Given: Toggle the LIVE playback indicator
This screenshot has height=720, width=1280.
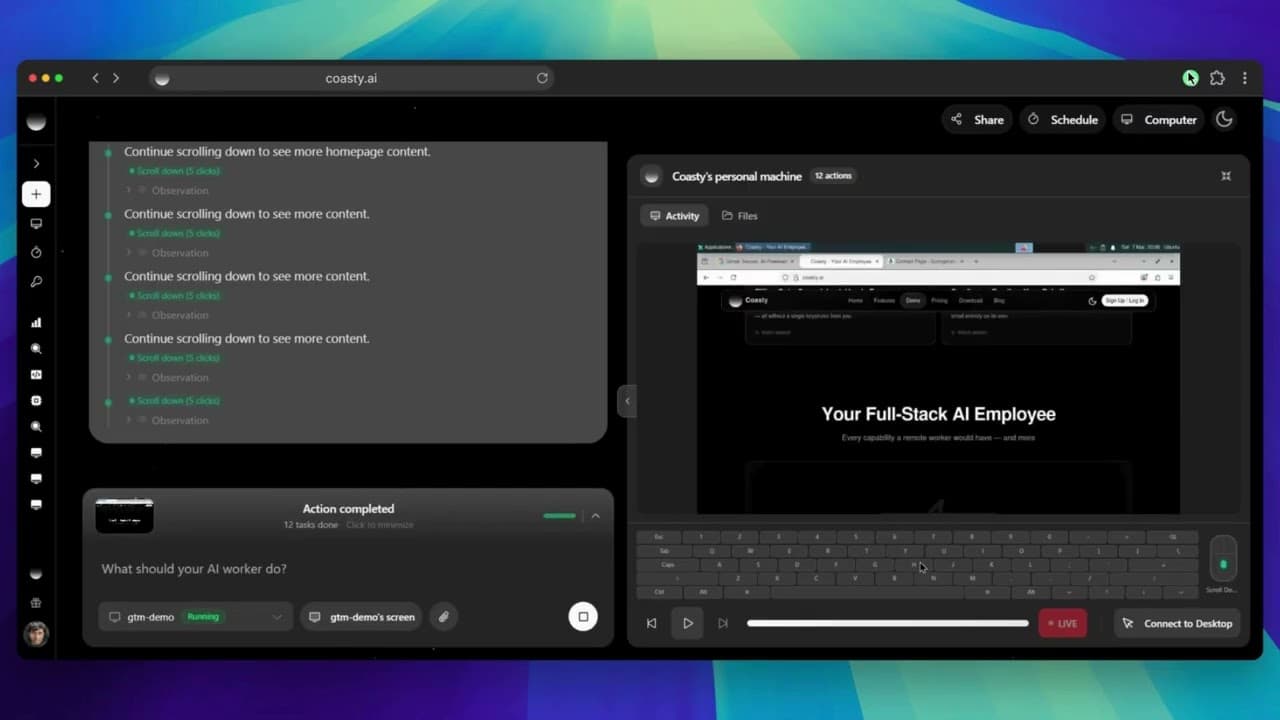Looking at the screenshot, I should [1061, 623].
